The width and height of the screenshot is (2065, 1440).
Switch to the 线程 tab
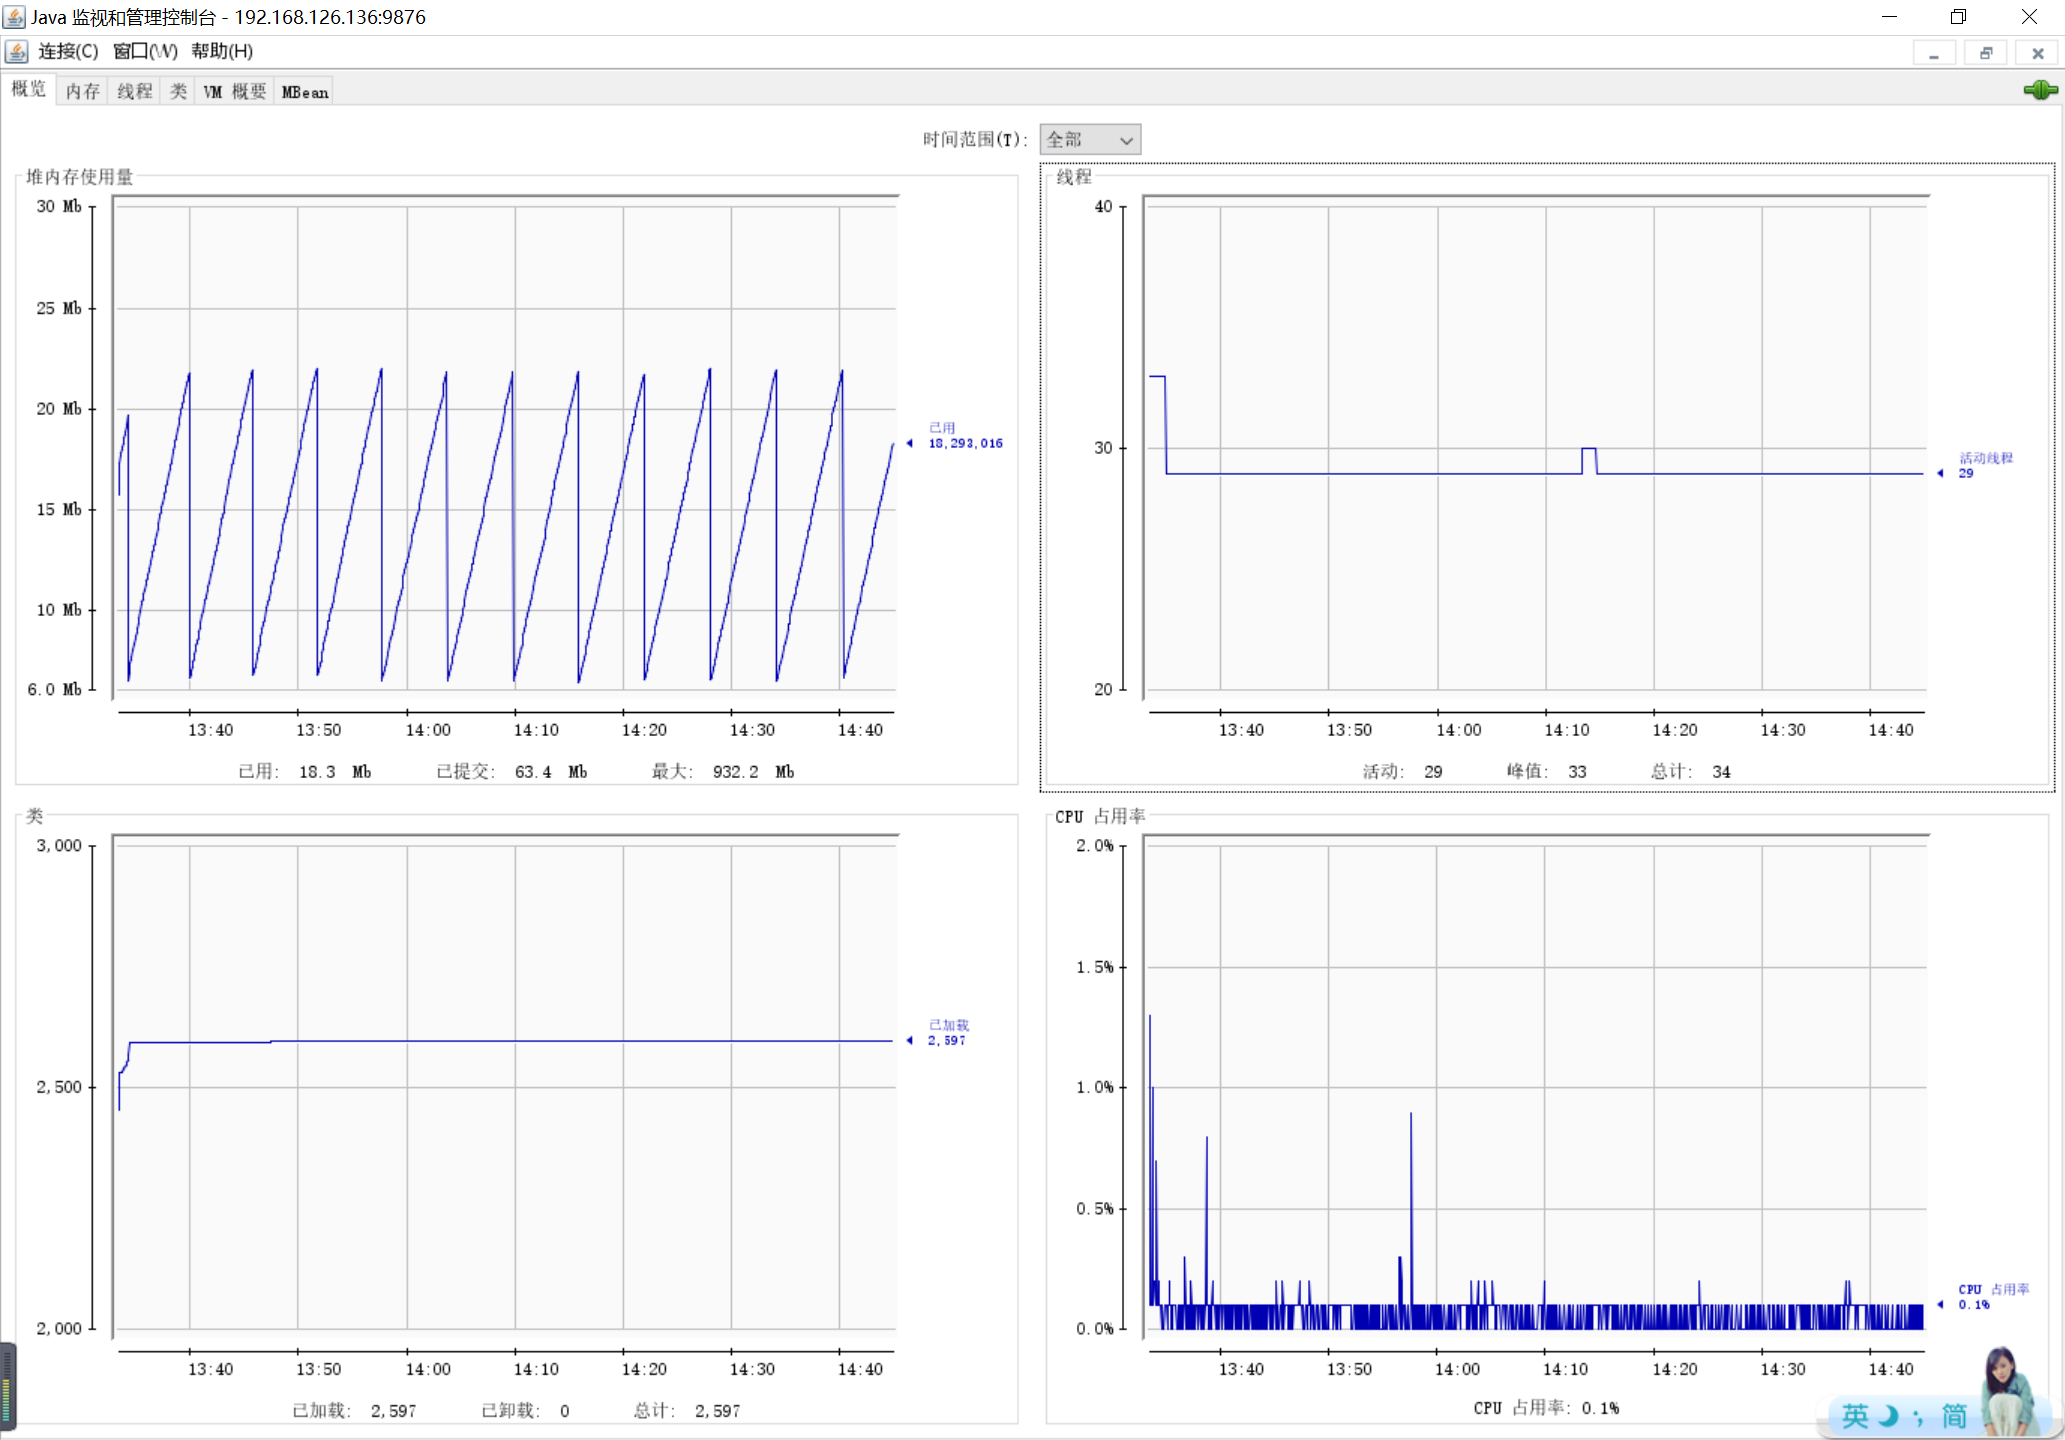[134, 92]
